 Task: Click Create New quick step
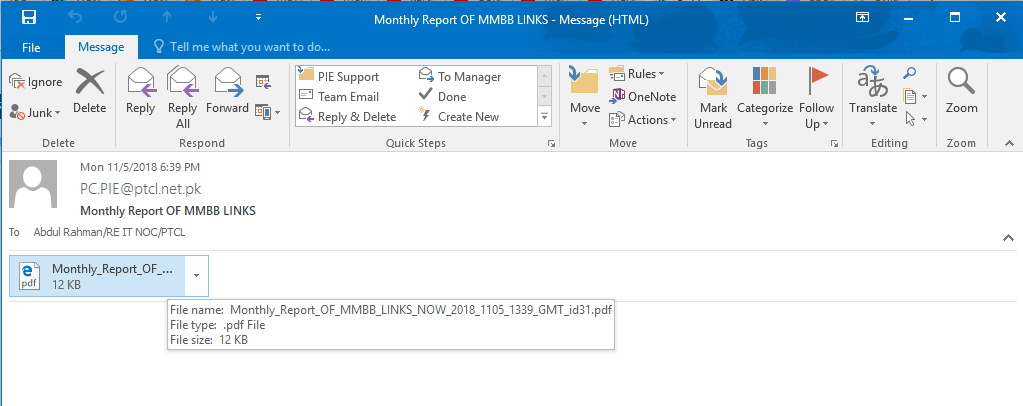click(x=459, y=117)
